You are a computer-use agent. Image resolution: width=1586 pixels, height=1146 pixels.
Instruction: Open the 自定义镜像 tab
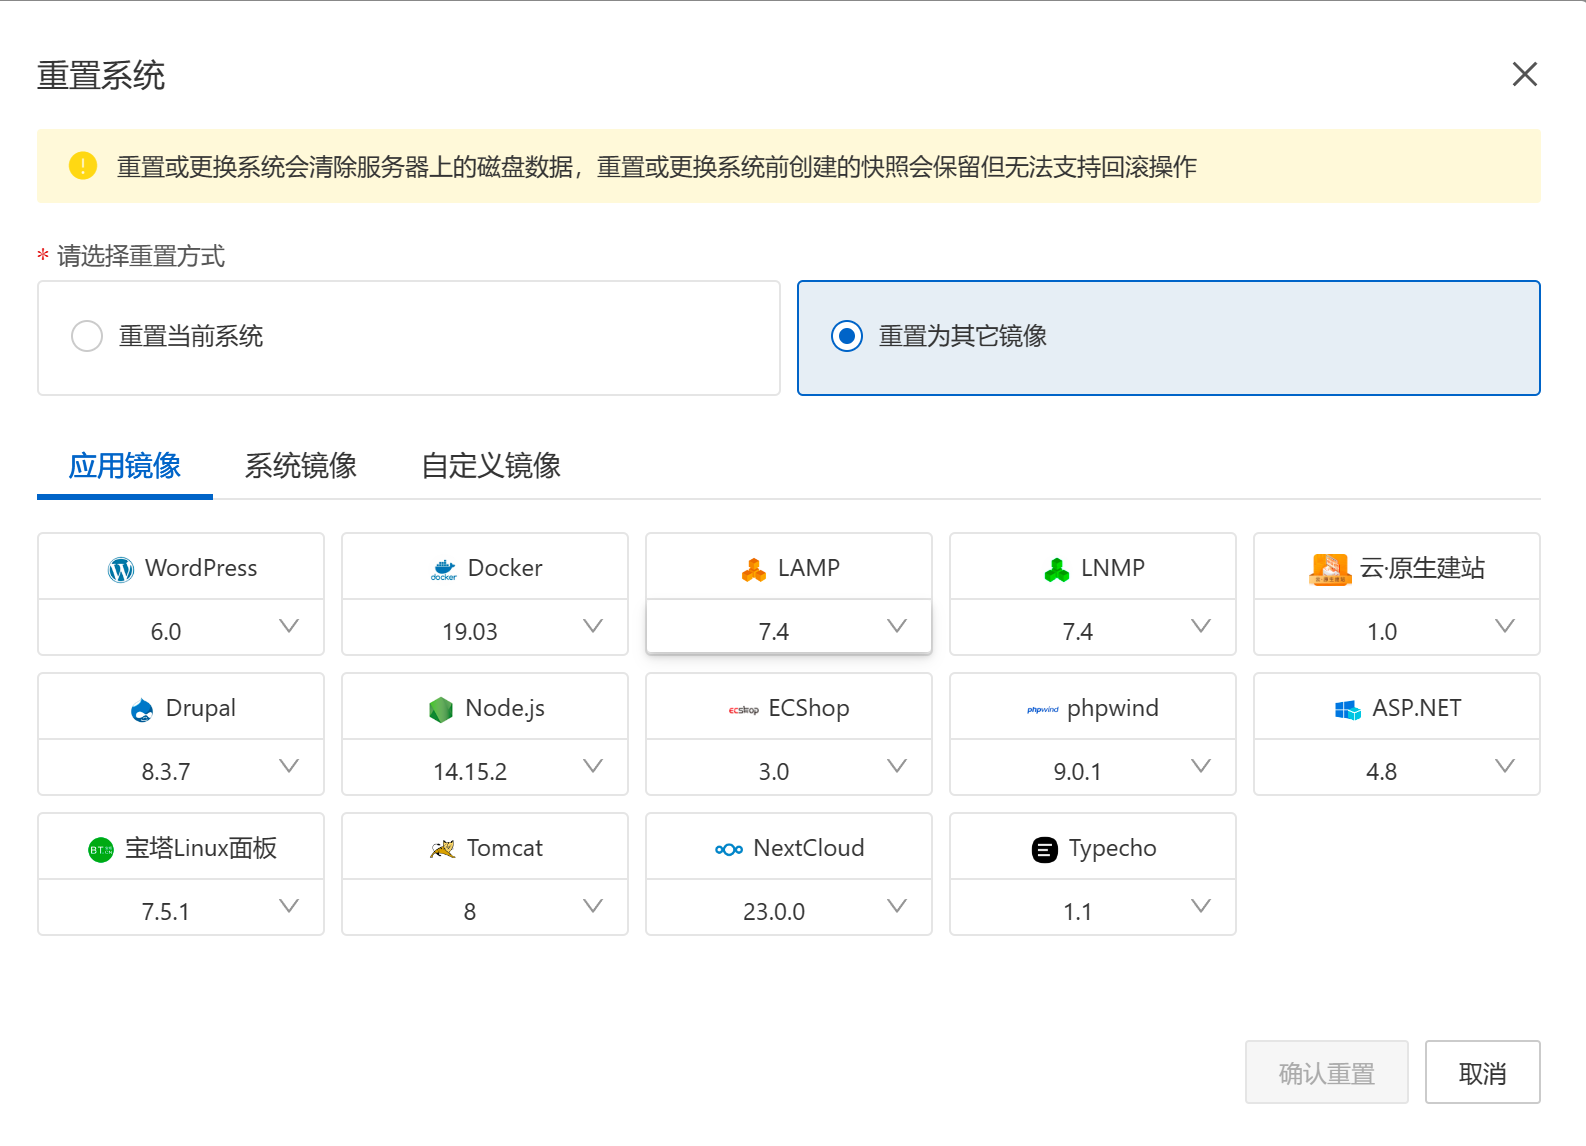491,466
